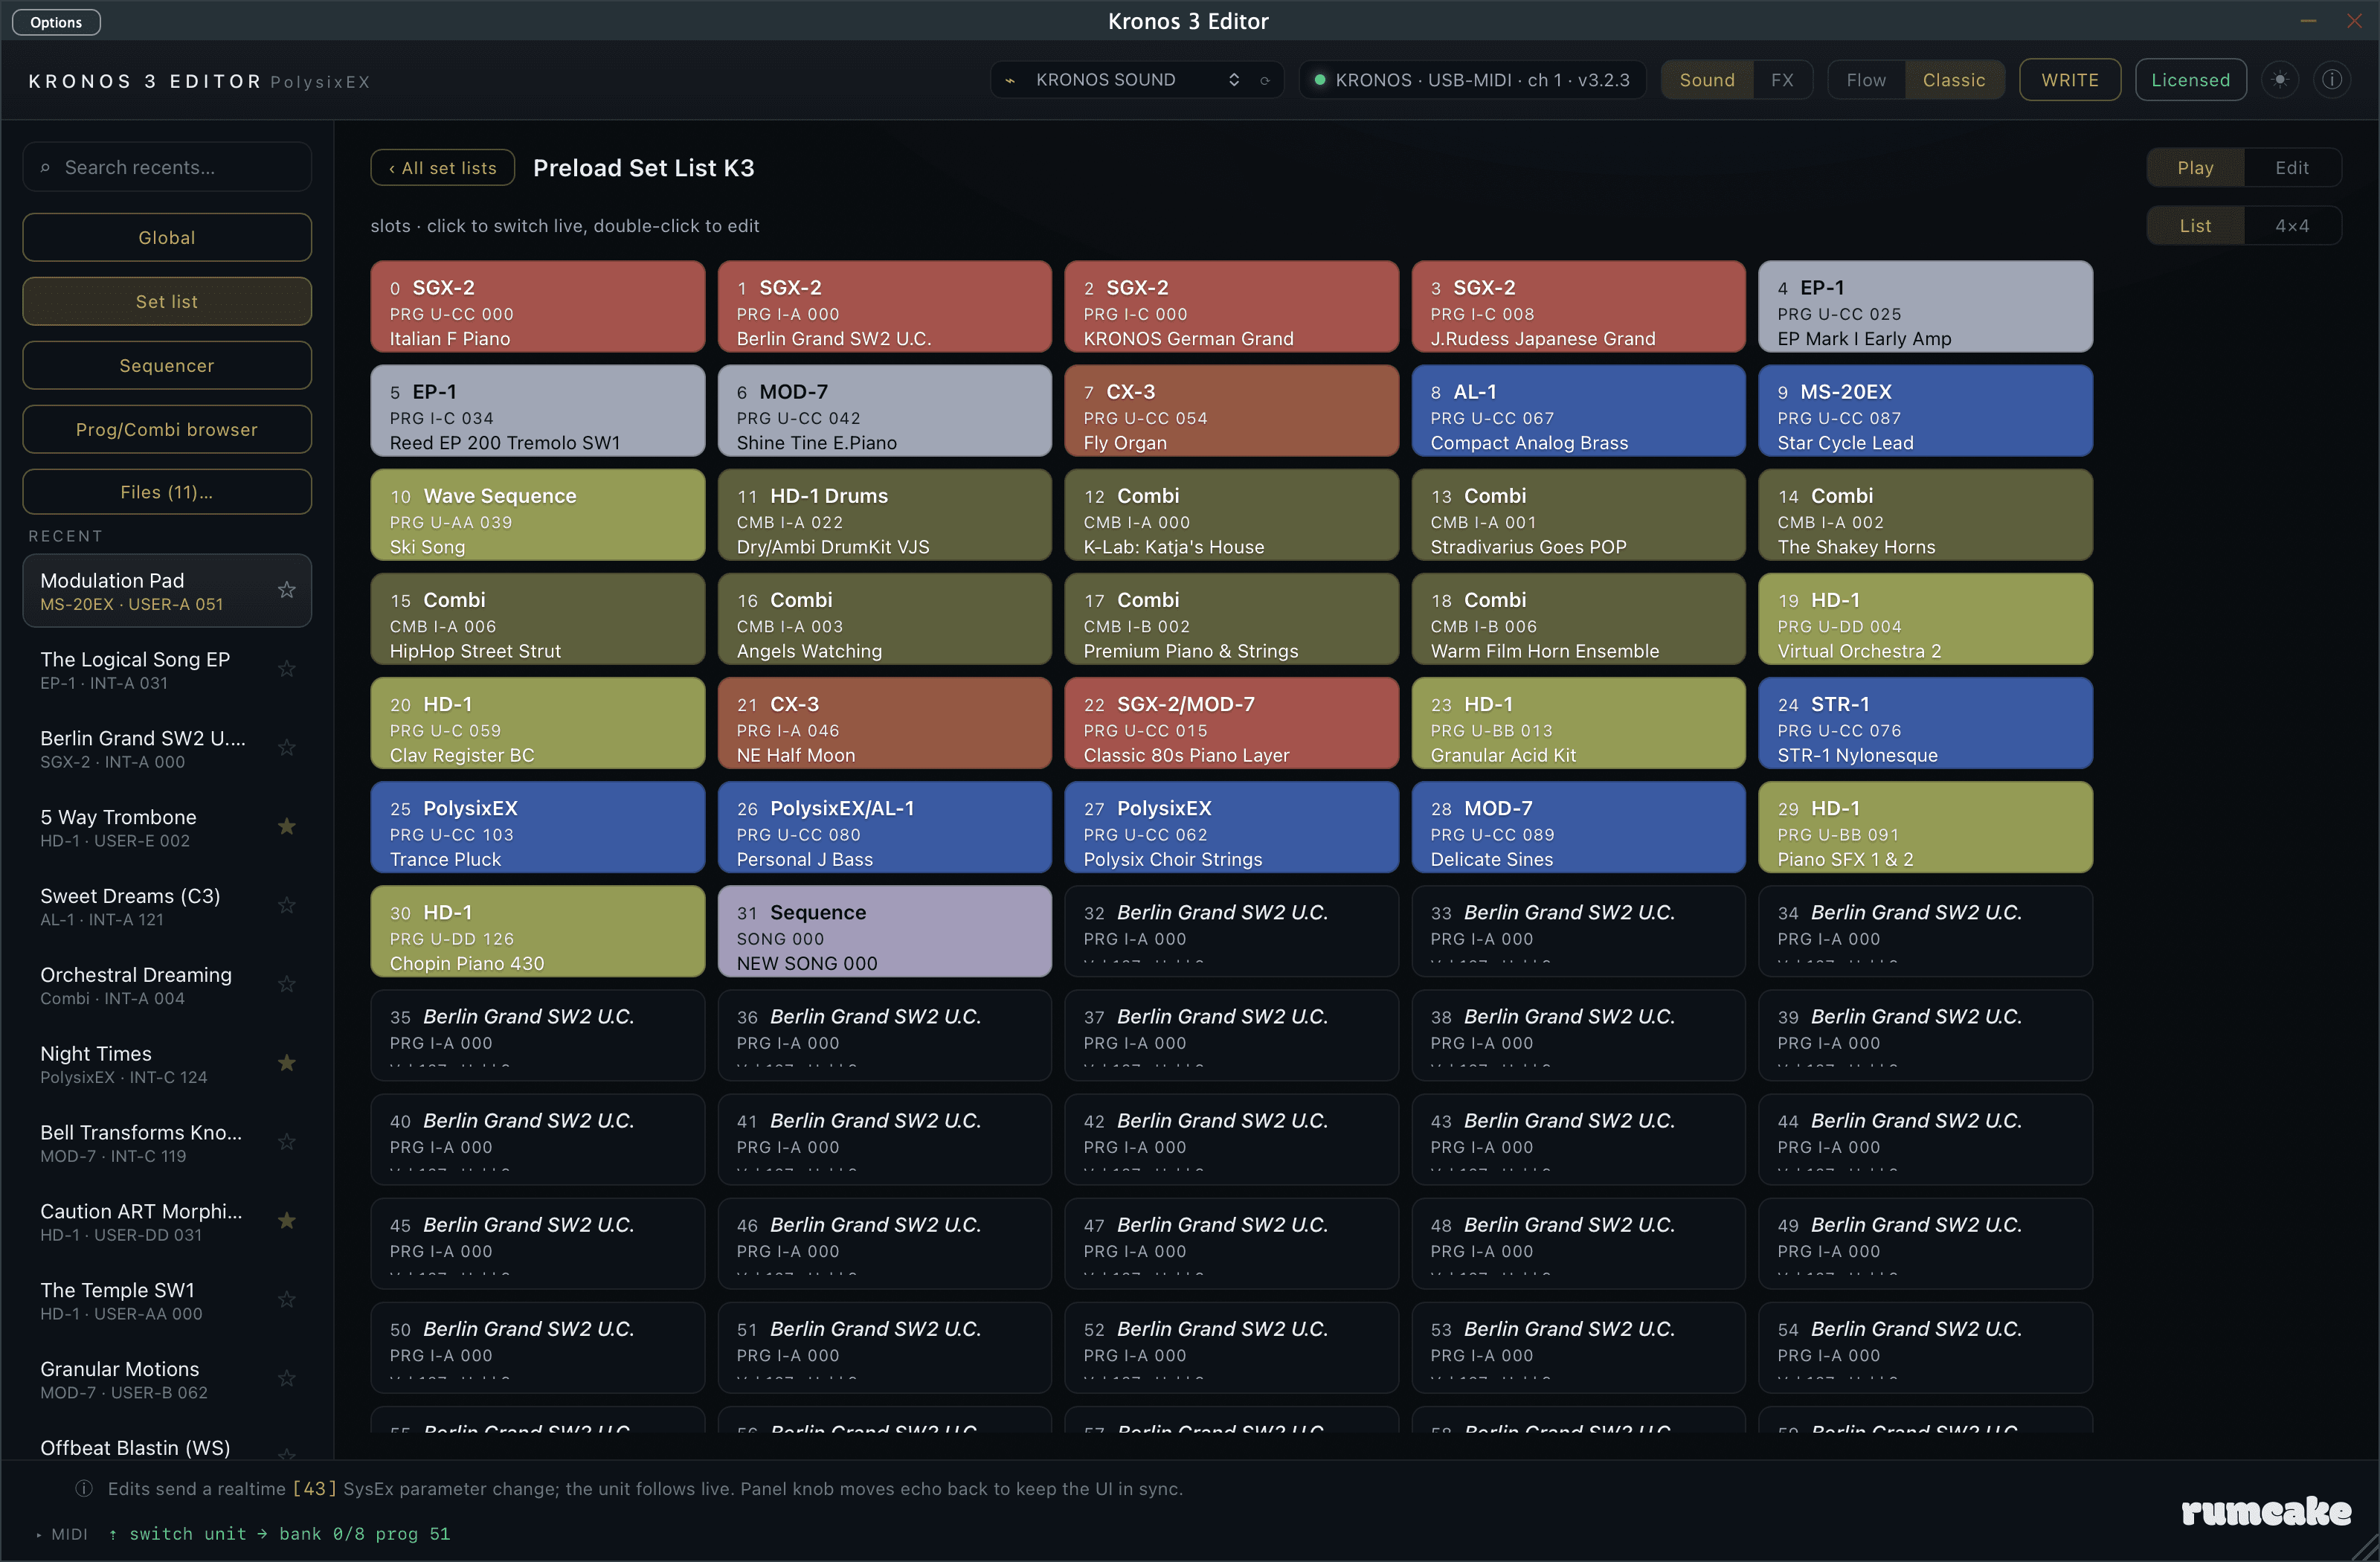This screenshot has width=2380, height=1562.
Task: Unstar the Caution ART Morphi recent
Action: pos(287,1221)
